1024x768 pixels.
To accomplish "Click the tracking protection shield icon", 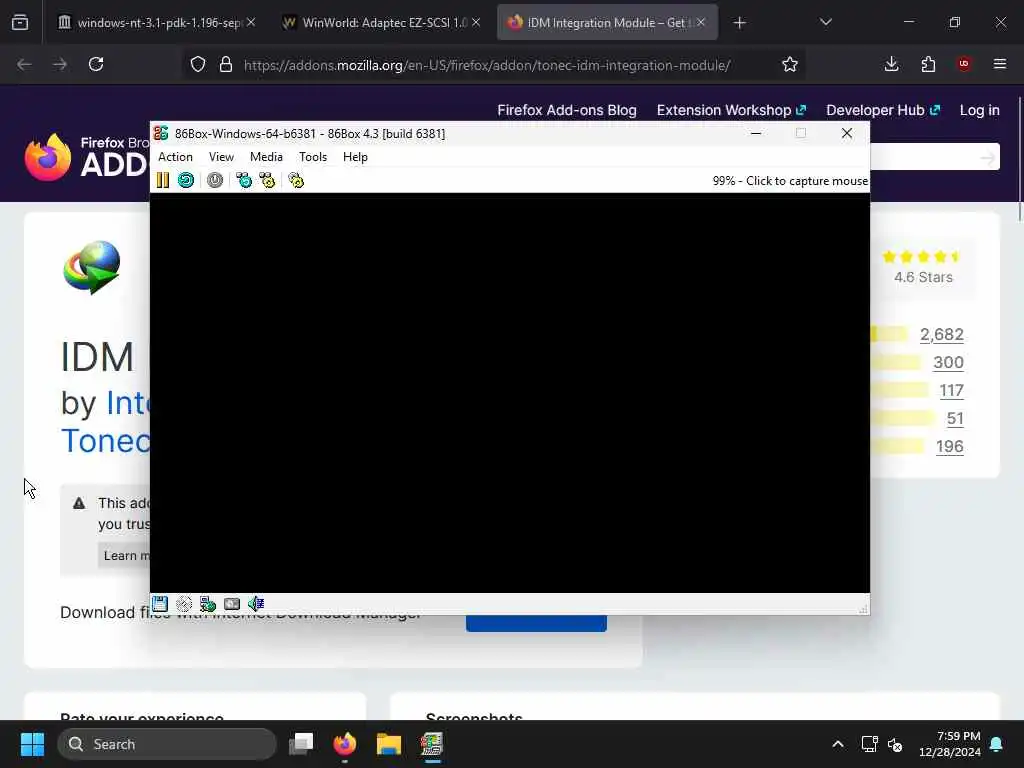I will click(198, 64).
